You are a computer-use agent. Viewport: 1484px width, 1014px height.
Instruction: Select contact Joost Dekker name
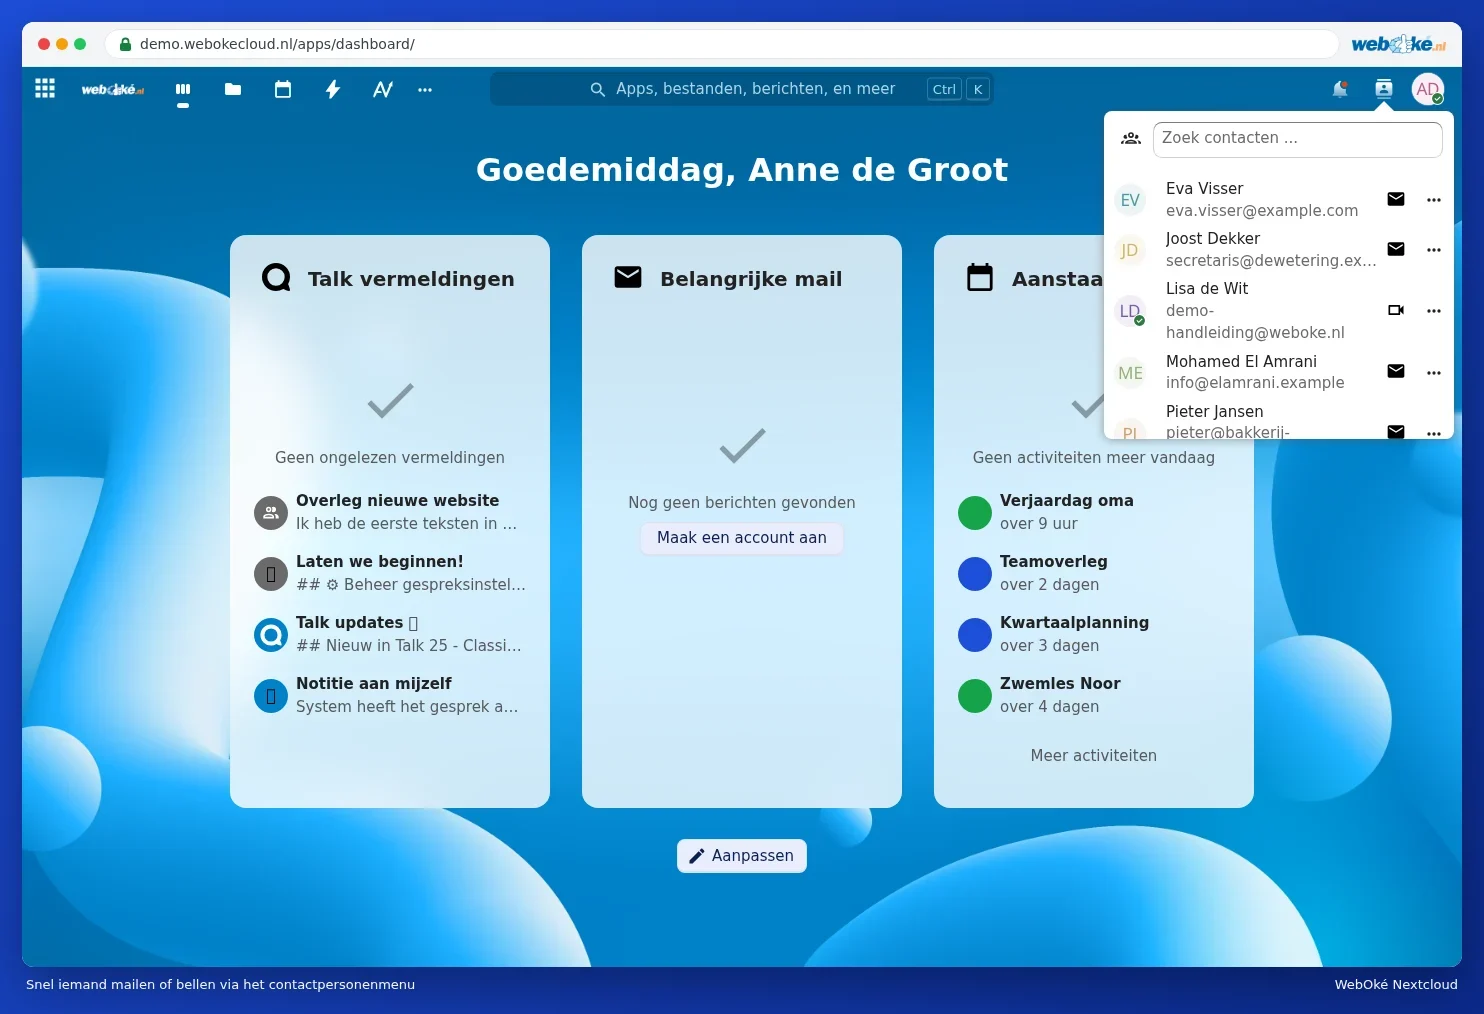pos(1212,238)
